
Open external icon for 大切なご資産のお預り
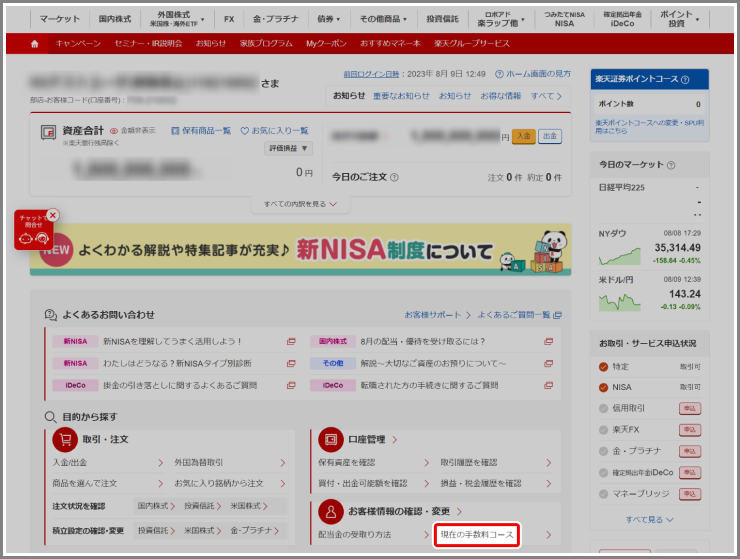tap(548, 364)
